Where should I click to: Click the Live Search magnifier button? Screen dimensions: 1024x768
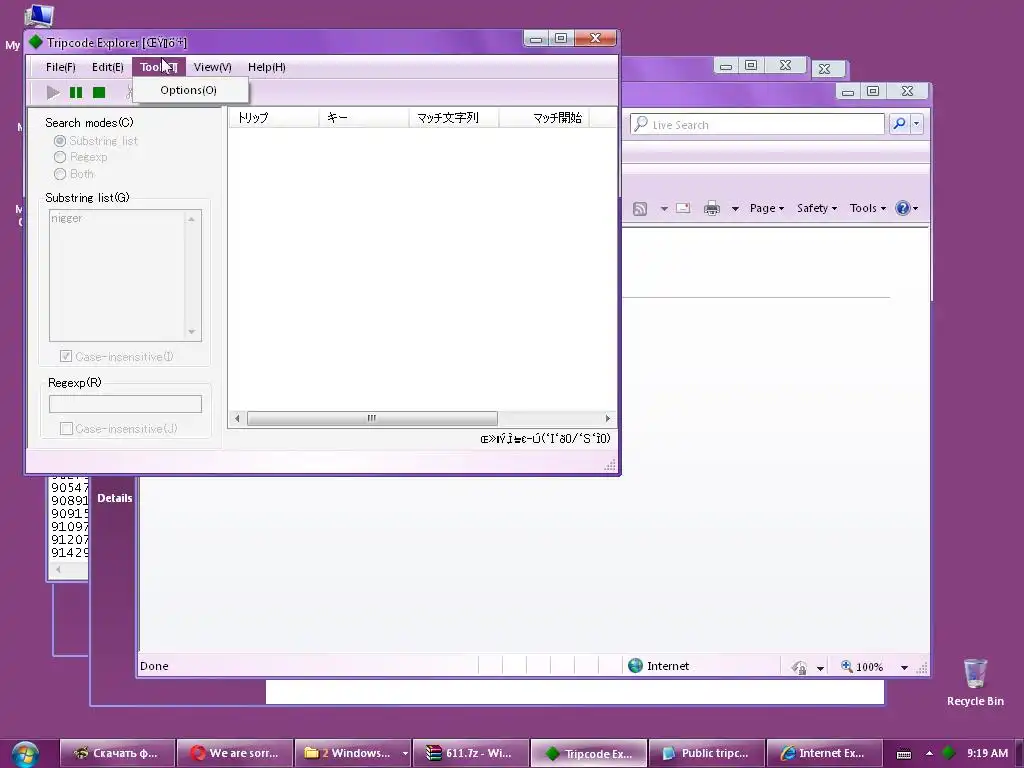click(899, 123)
